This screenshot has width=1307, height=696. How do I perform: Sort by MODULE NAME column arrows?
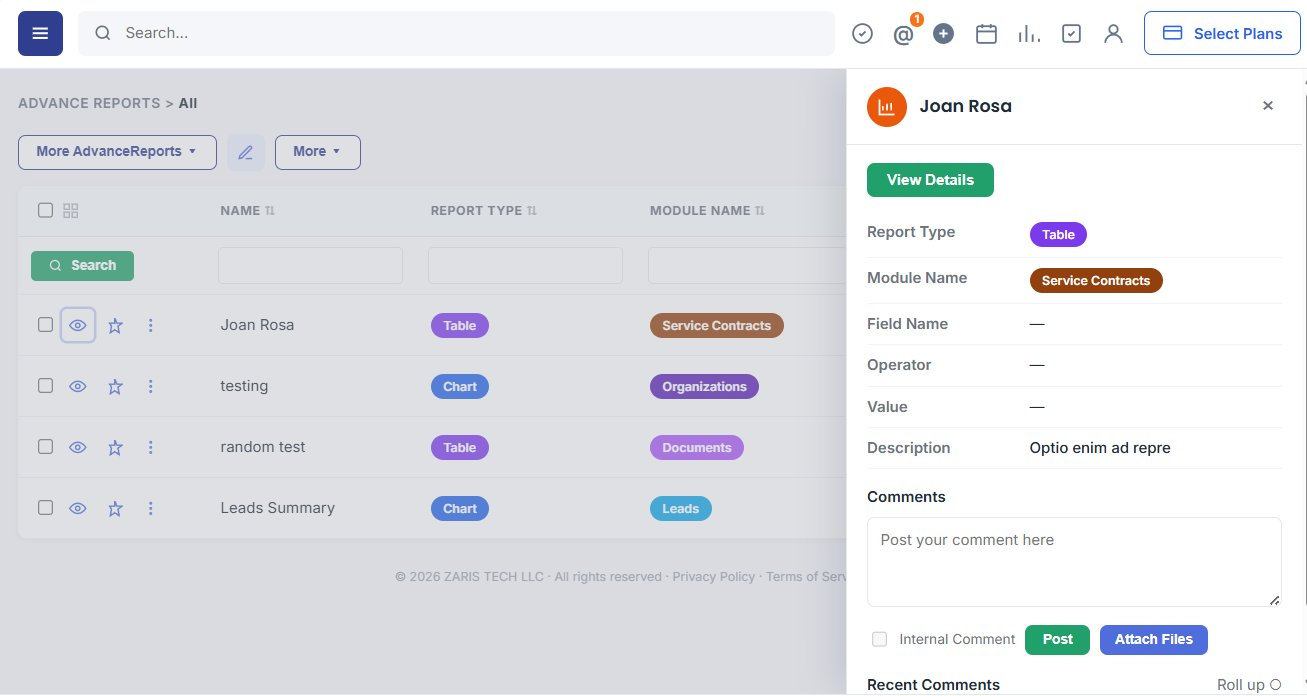click(760, 211)
